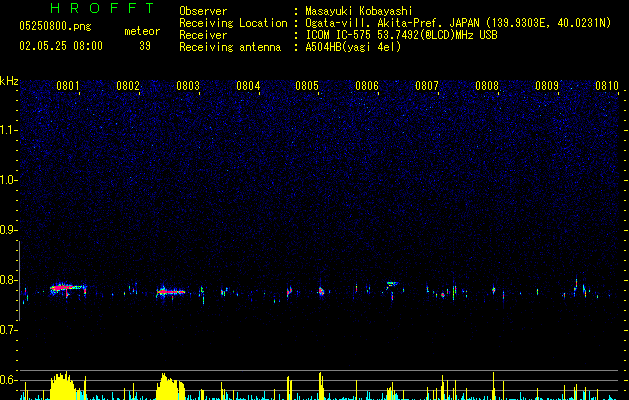Click the 0.9 frequency axis label
Viewport: 629px width, 400px height.
coord(9,230)
